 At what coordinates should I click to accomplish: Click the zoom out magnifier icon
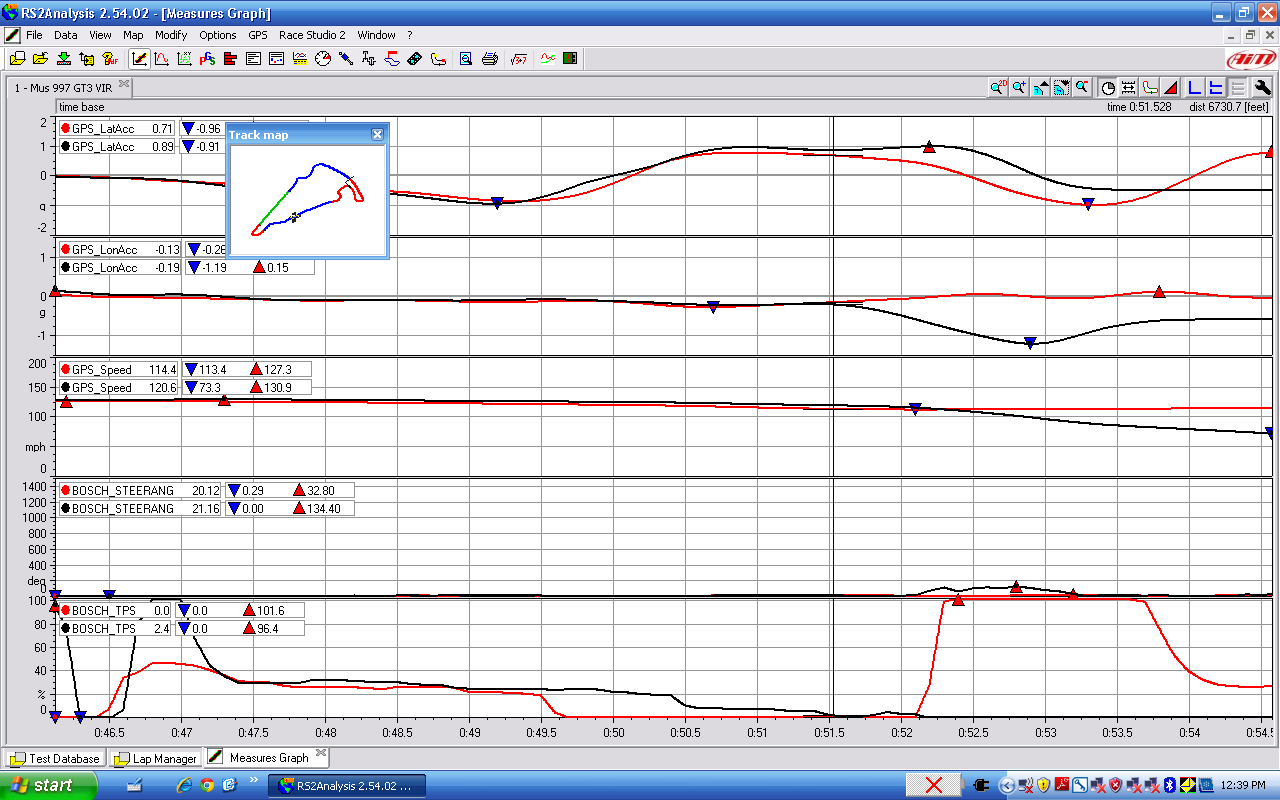(x=1082, y=88)
